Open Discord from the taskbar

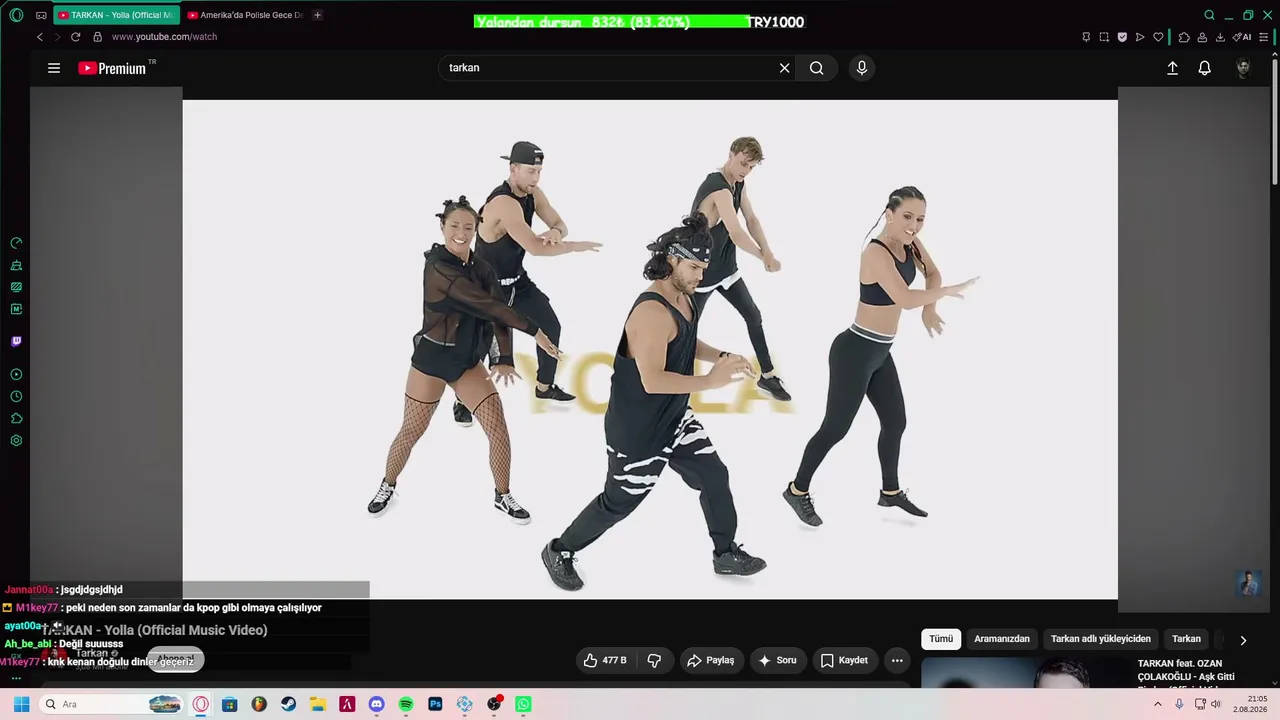377,704
